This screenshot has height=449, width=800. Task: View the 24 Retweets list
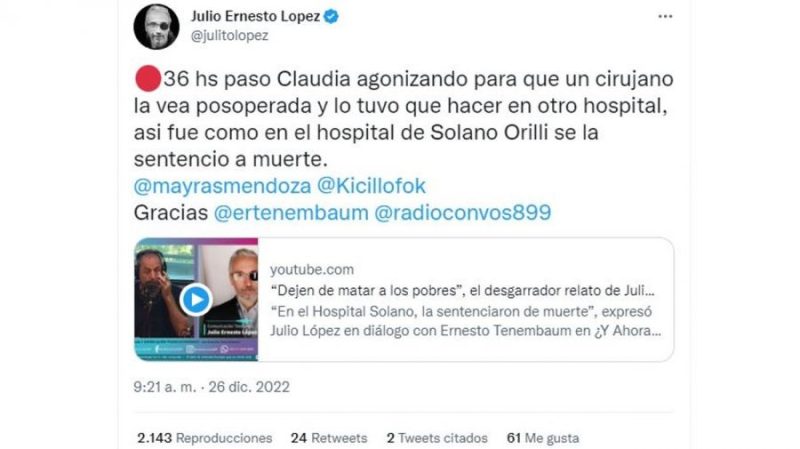click(329, 438)
